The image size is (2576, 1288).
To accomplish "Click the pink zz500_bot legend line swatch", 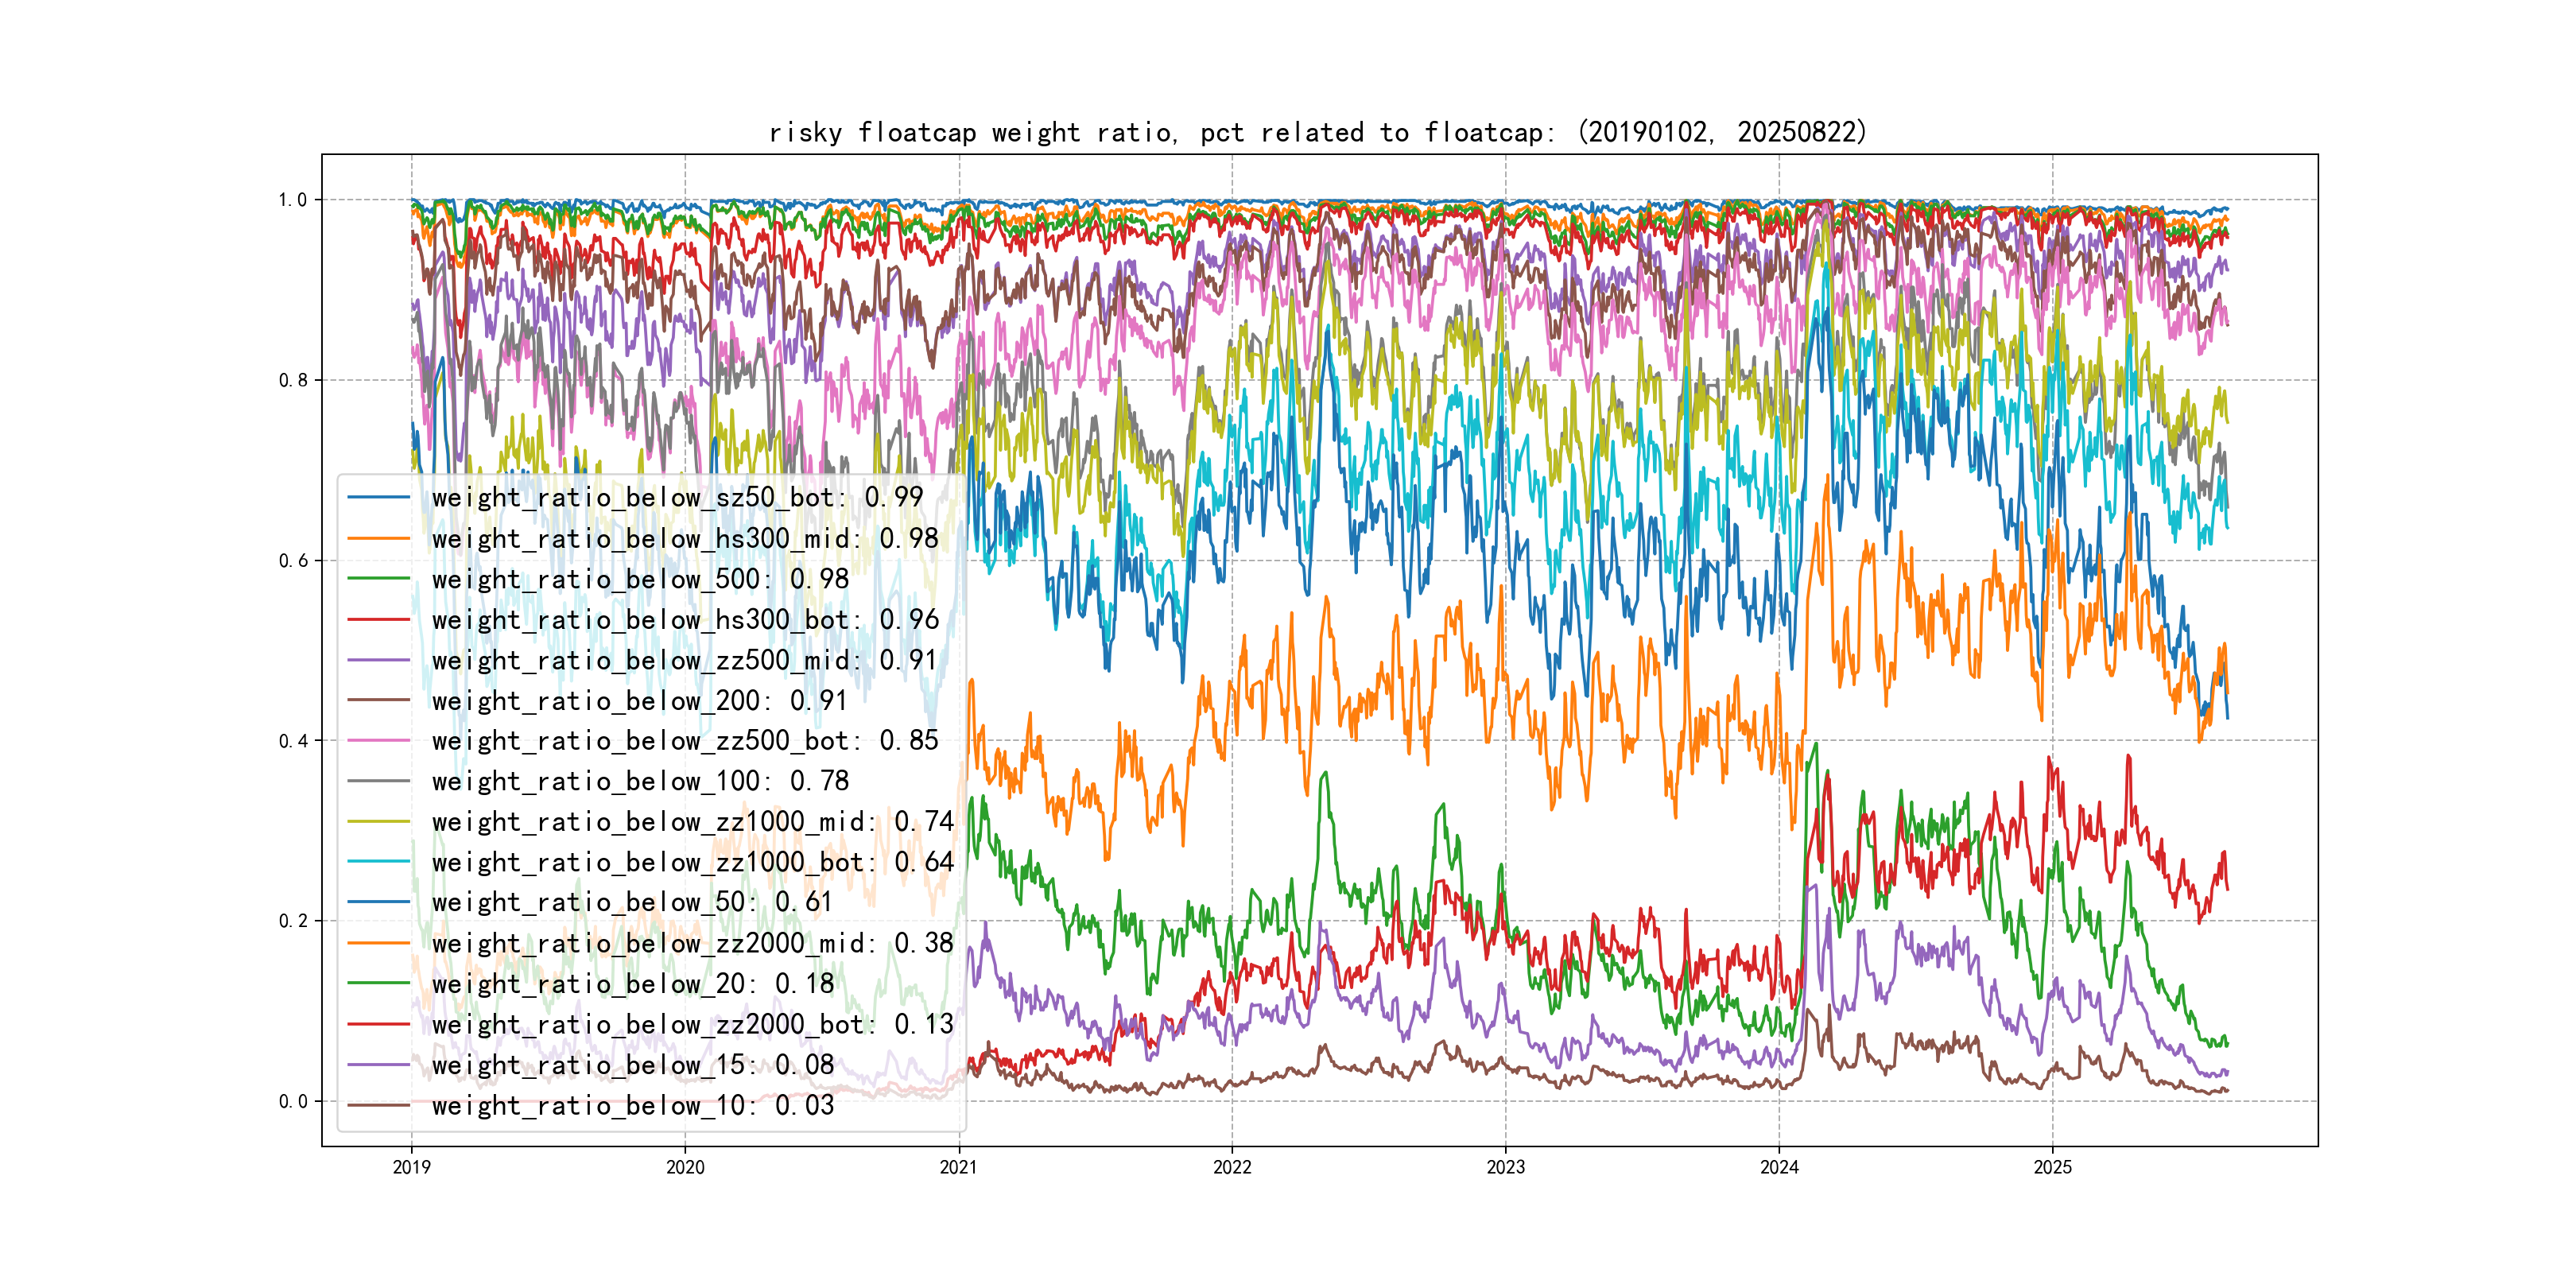I will tap(378, 741).
